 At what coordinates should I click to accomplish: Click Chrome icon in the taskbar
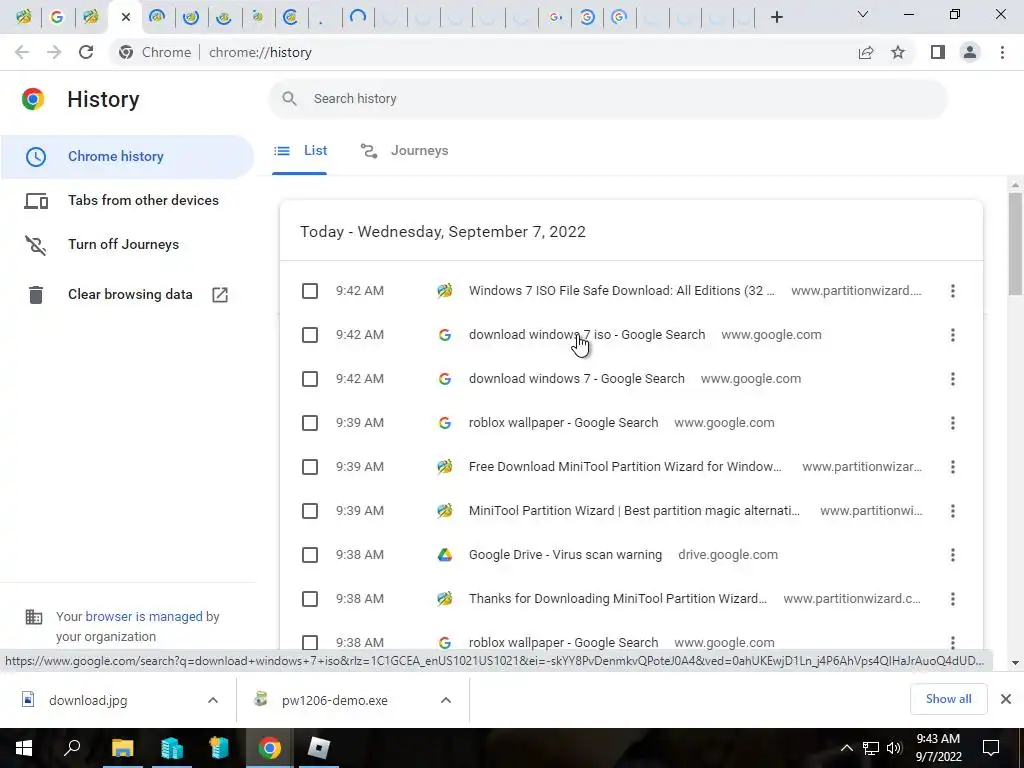click(269, 748)
